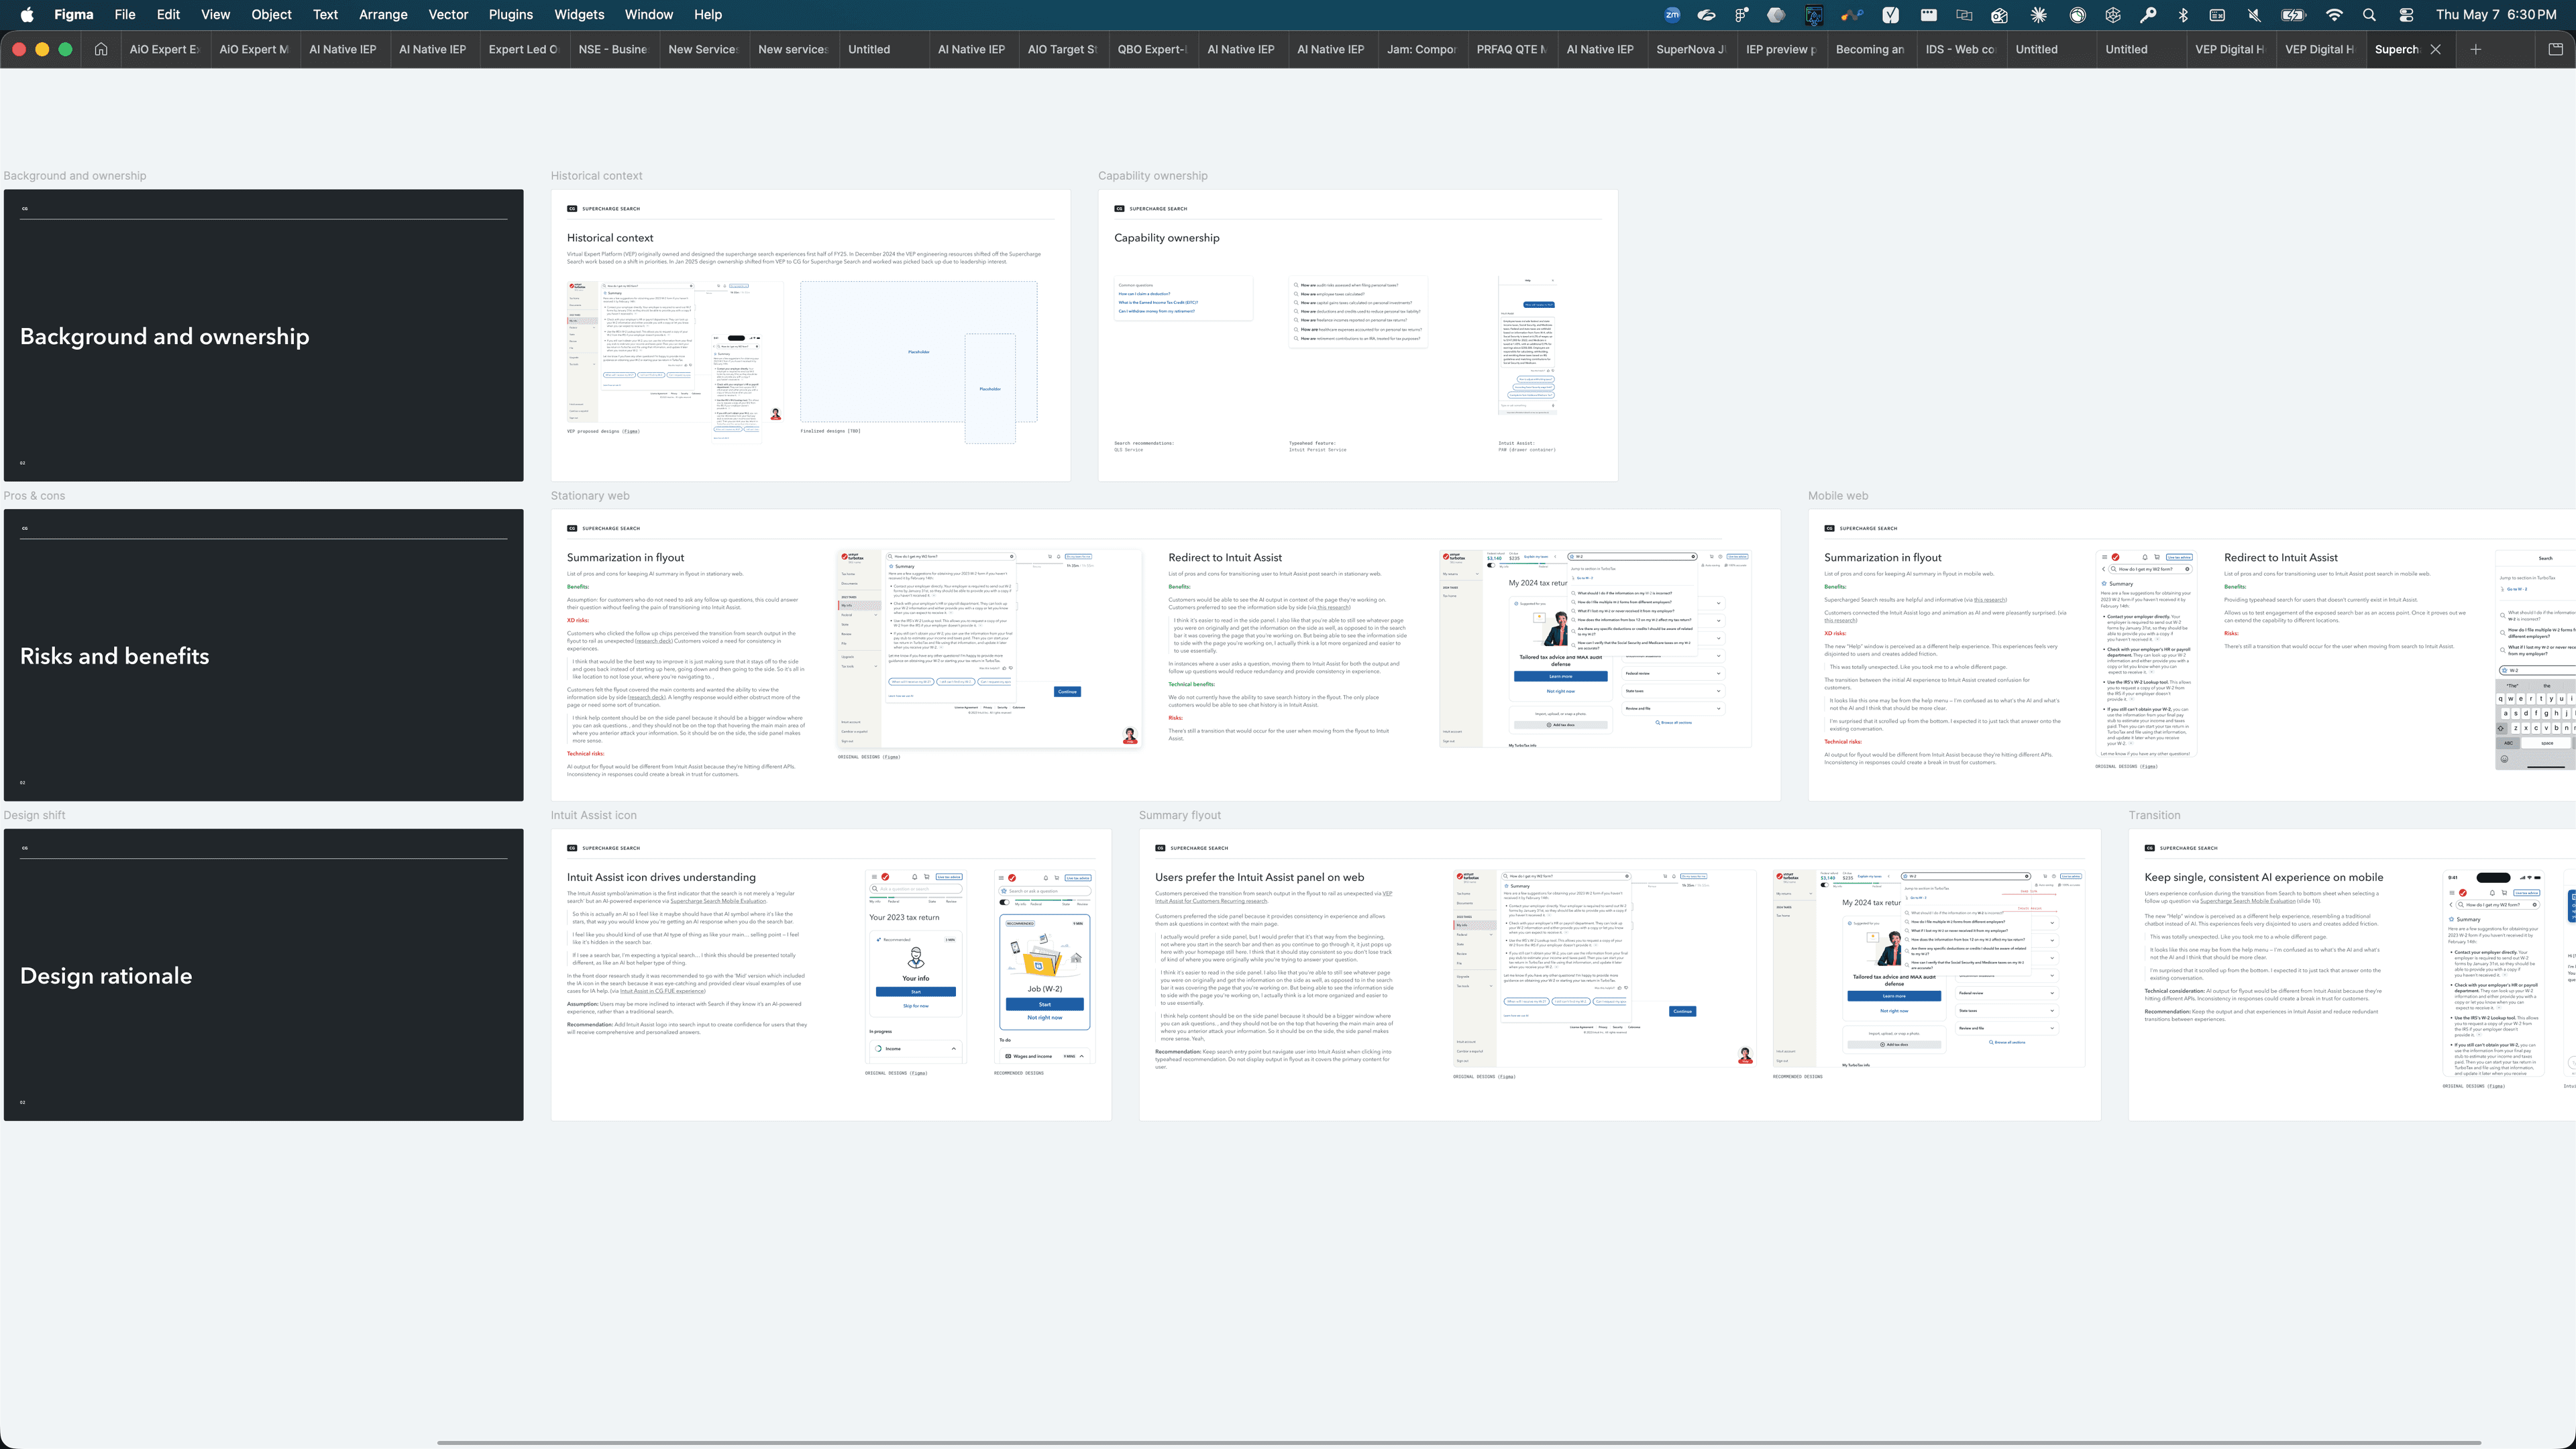
Task: Open the Plugins menu
Action: 511,15
